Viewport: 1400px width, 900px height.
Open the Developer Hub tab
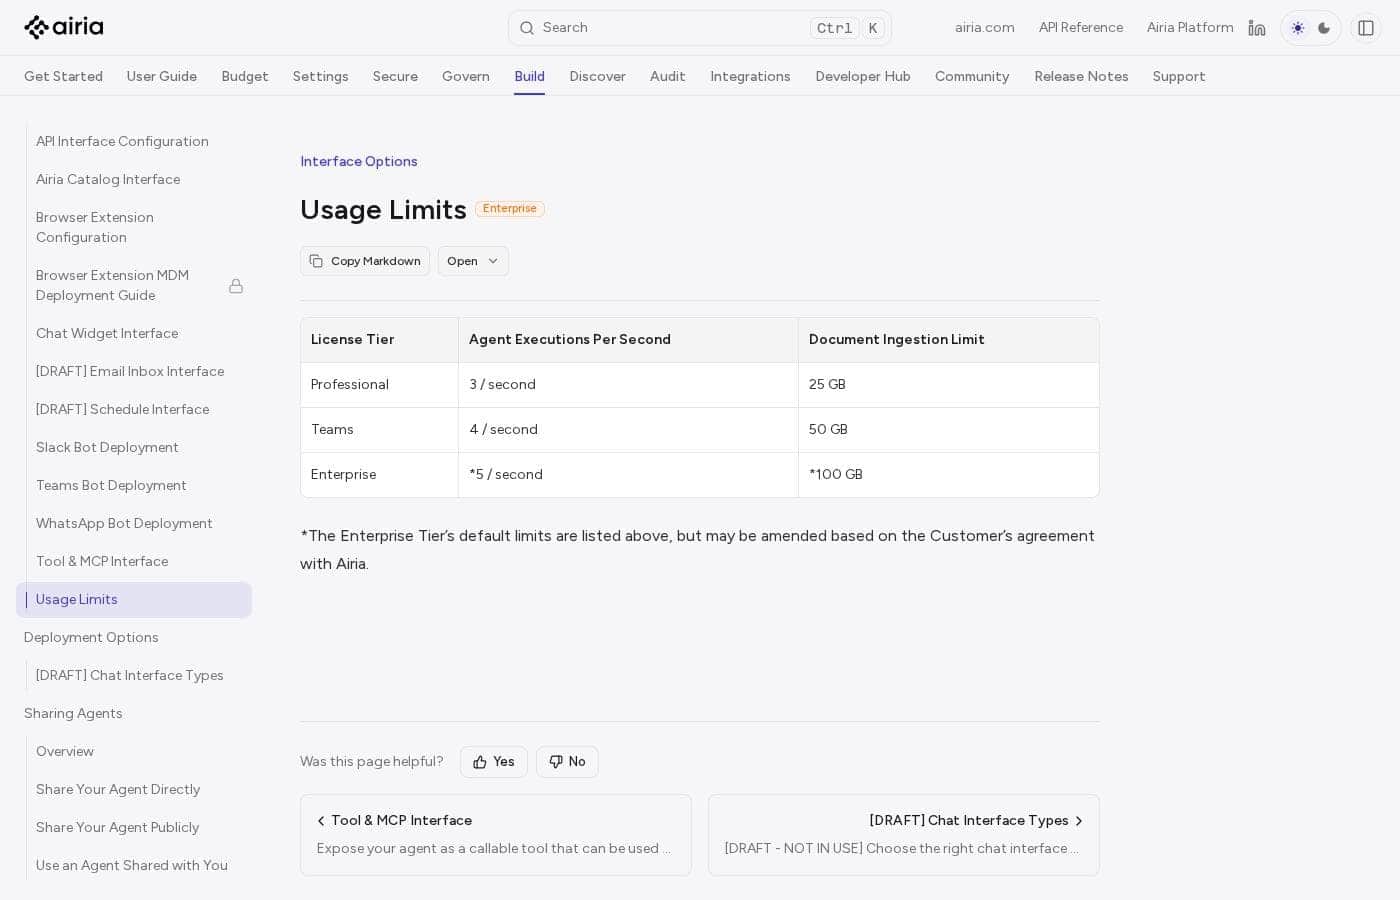point(863,76)
